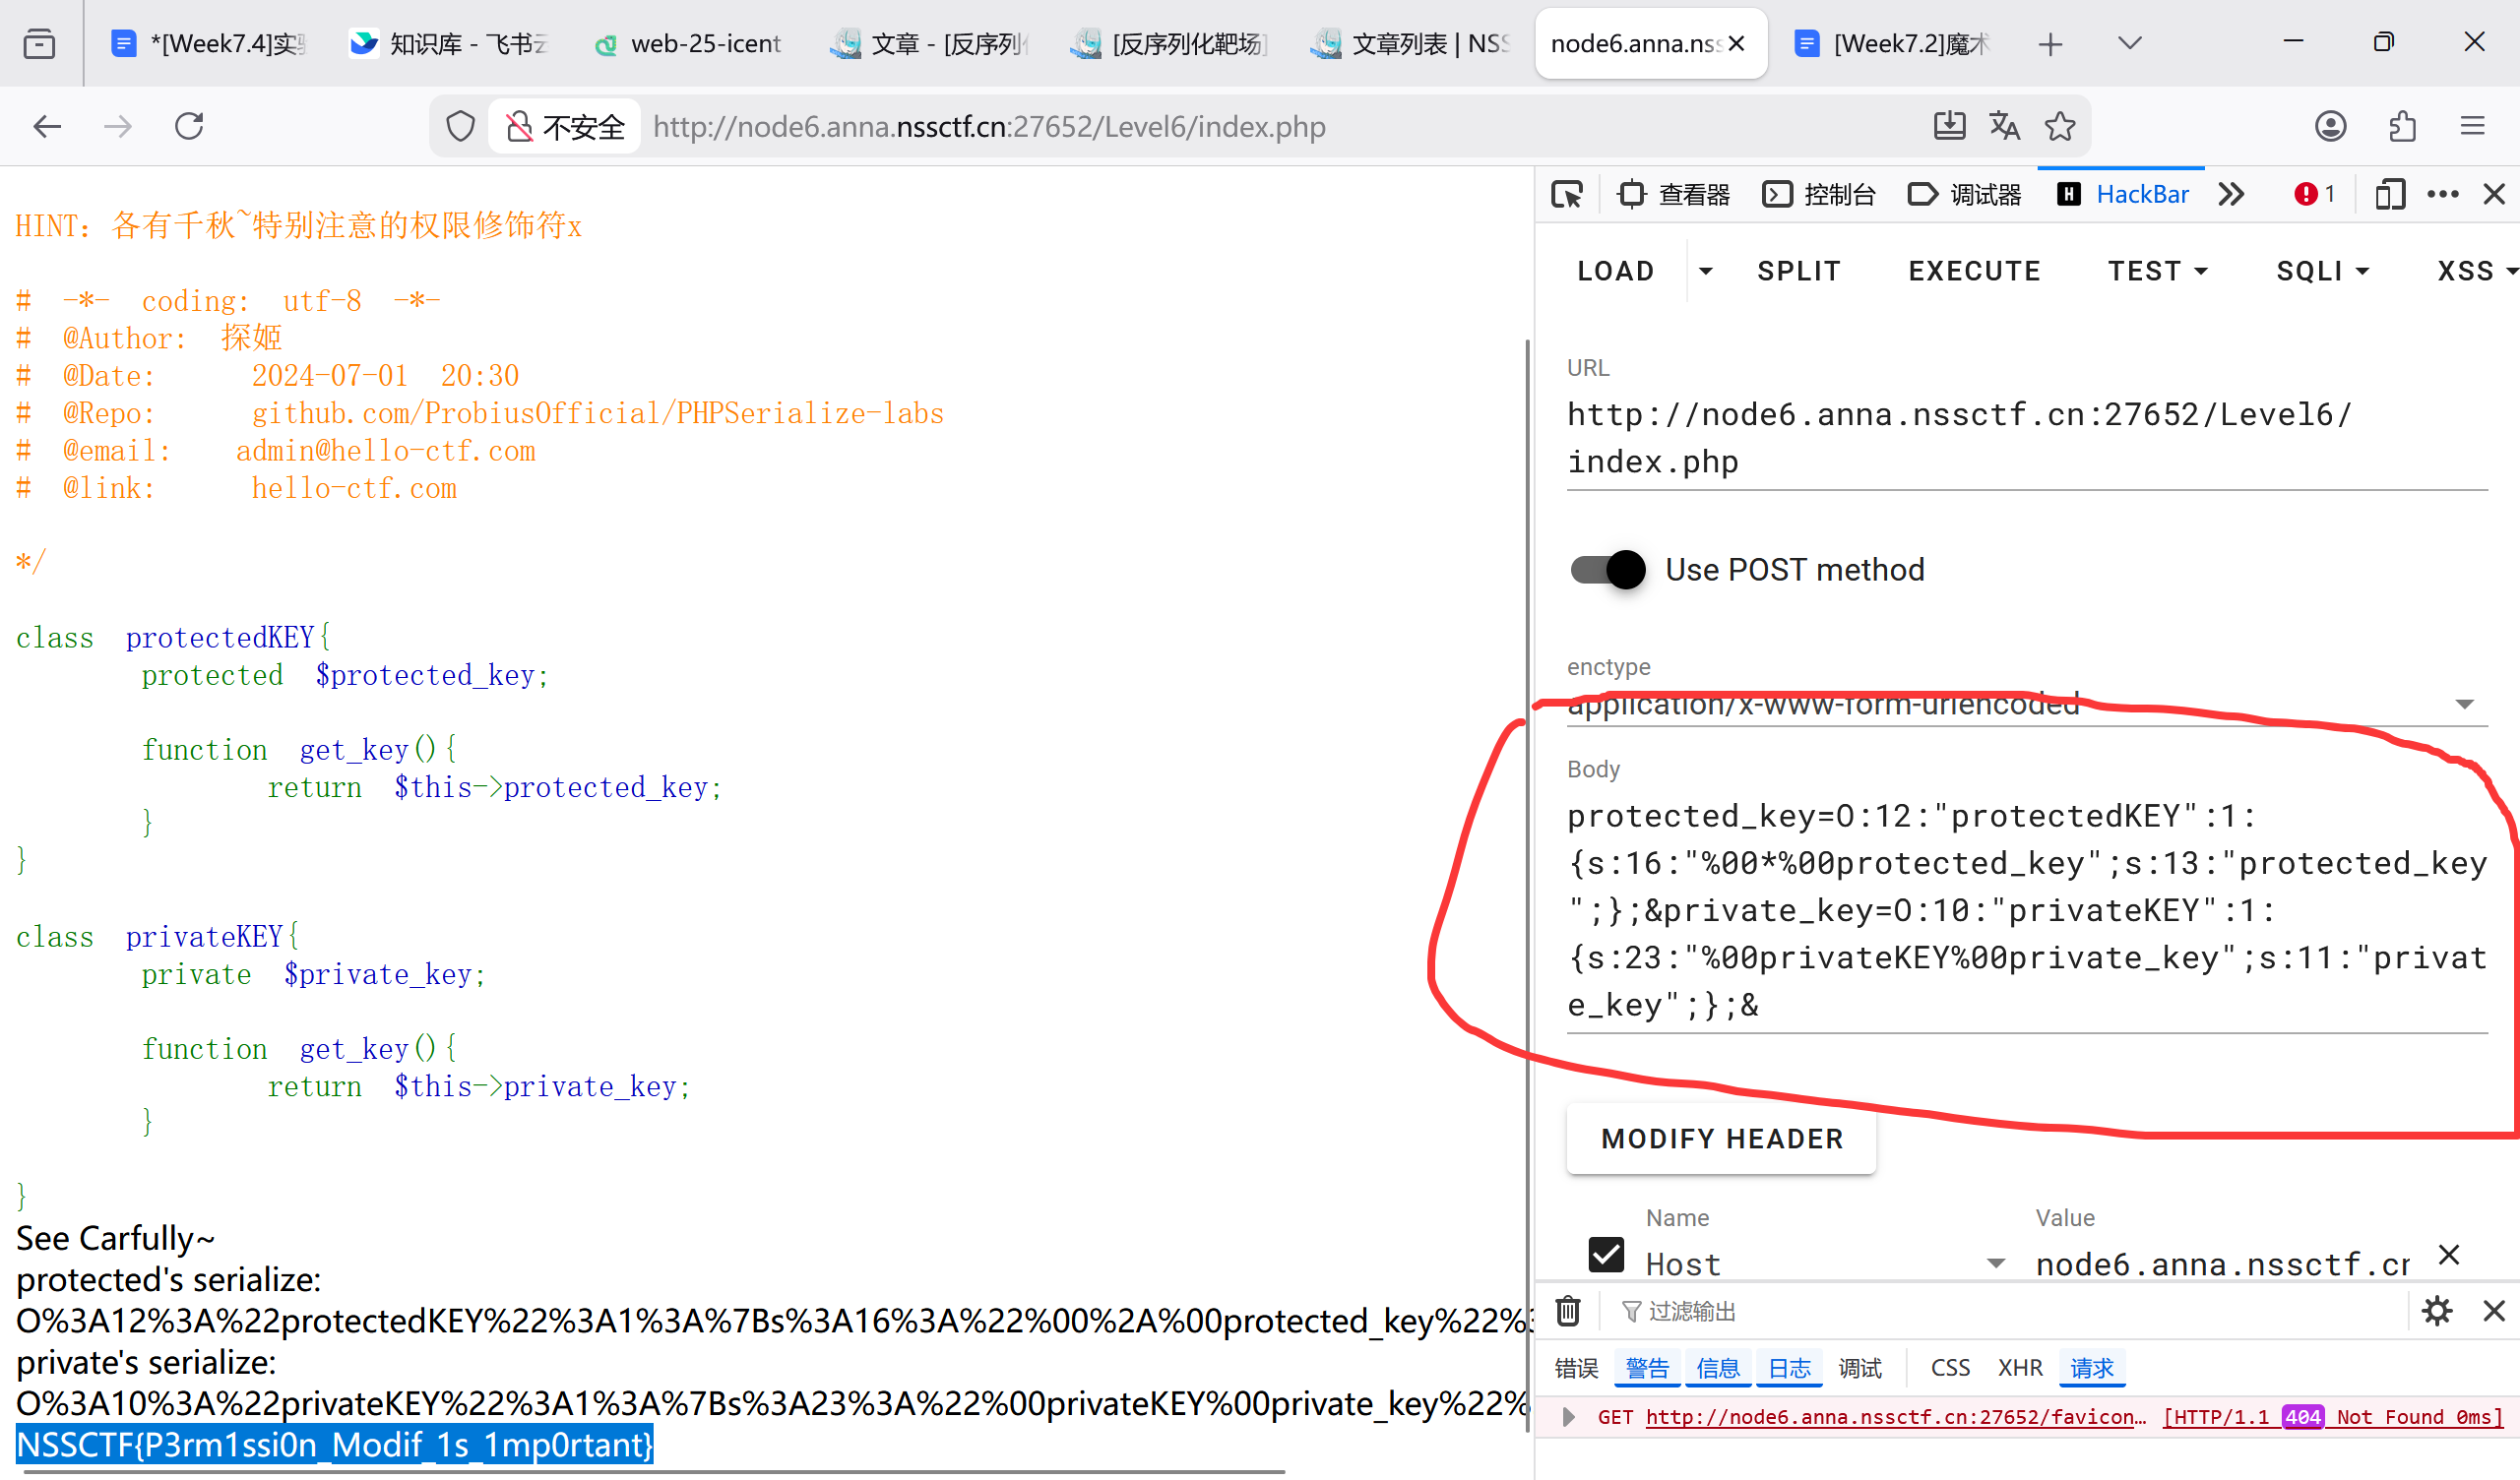Expand the enctype dropdown
The height and width of the screenshot is (1480, 2520).
(2464, 705)
